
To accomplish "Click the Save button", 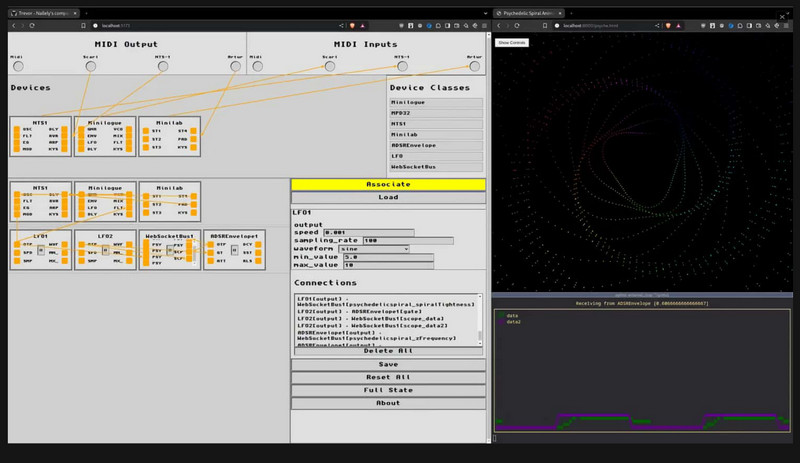I will click(x=388, y=364).
